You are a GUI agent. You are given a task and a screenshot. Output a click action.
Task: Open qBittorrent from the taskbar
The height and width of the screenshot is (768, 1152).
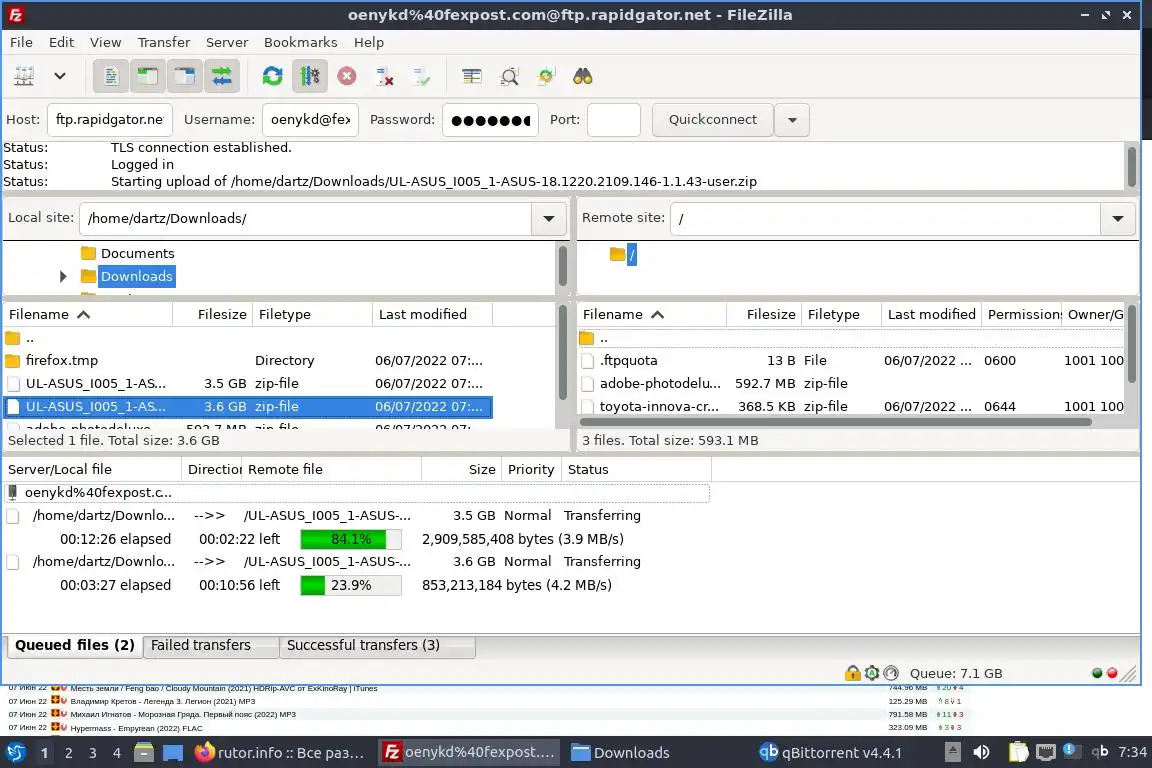tap(830, 753)
